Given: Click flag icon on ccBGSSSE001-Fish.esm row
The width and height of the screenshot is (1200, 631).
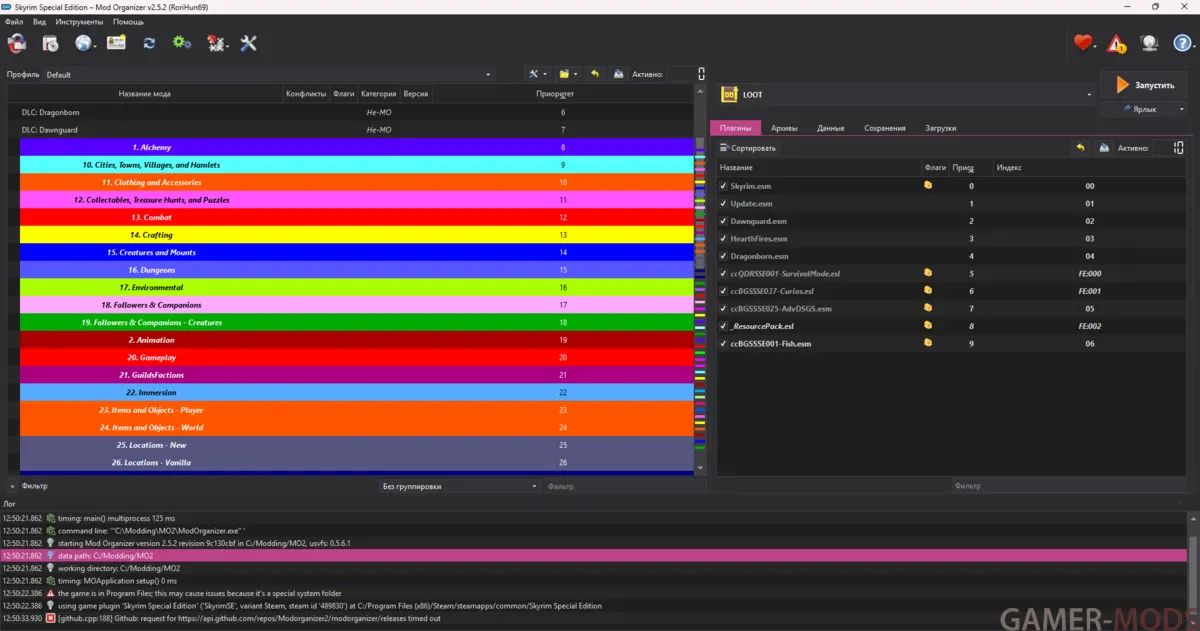Looking at the screenshot, I should [x=928, y=342].
